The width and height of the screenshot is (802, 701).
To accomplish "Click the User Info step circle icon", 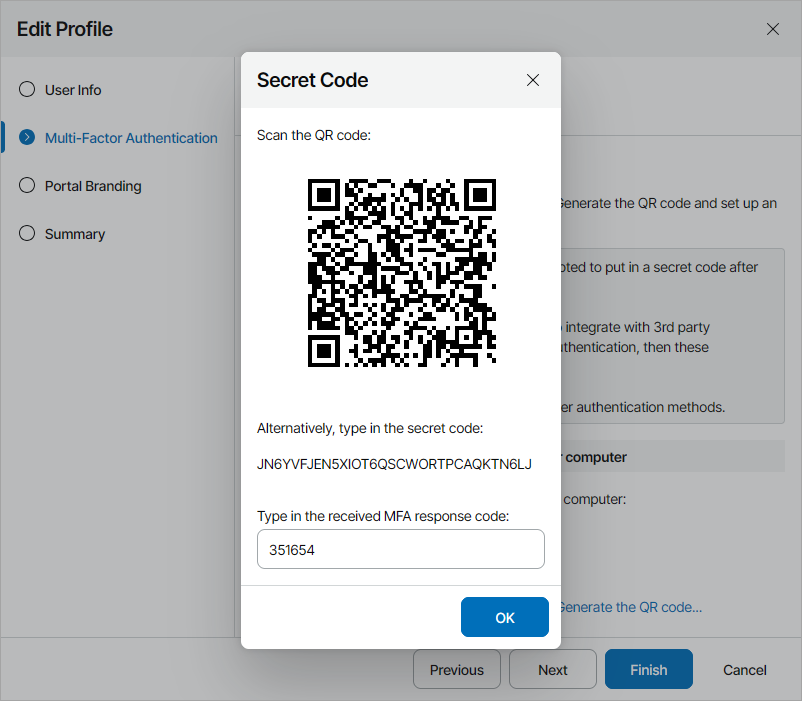I will (27, 89).
